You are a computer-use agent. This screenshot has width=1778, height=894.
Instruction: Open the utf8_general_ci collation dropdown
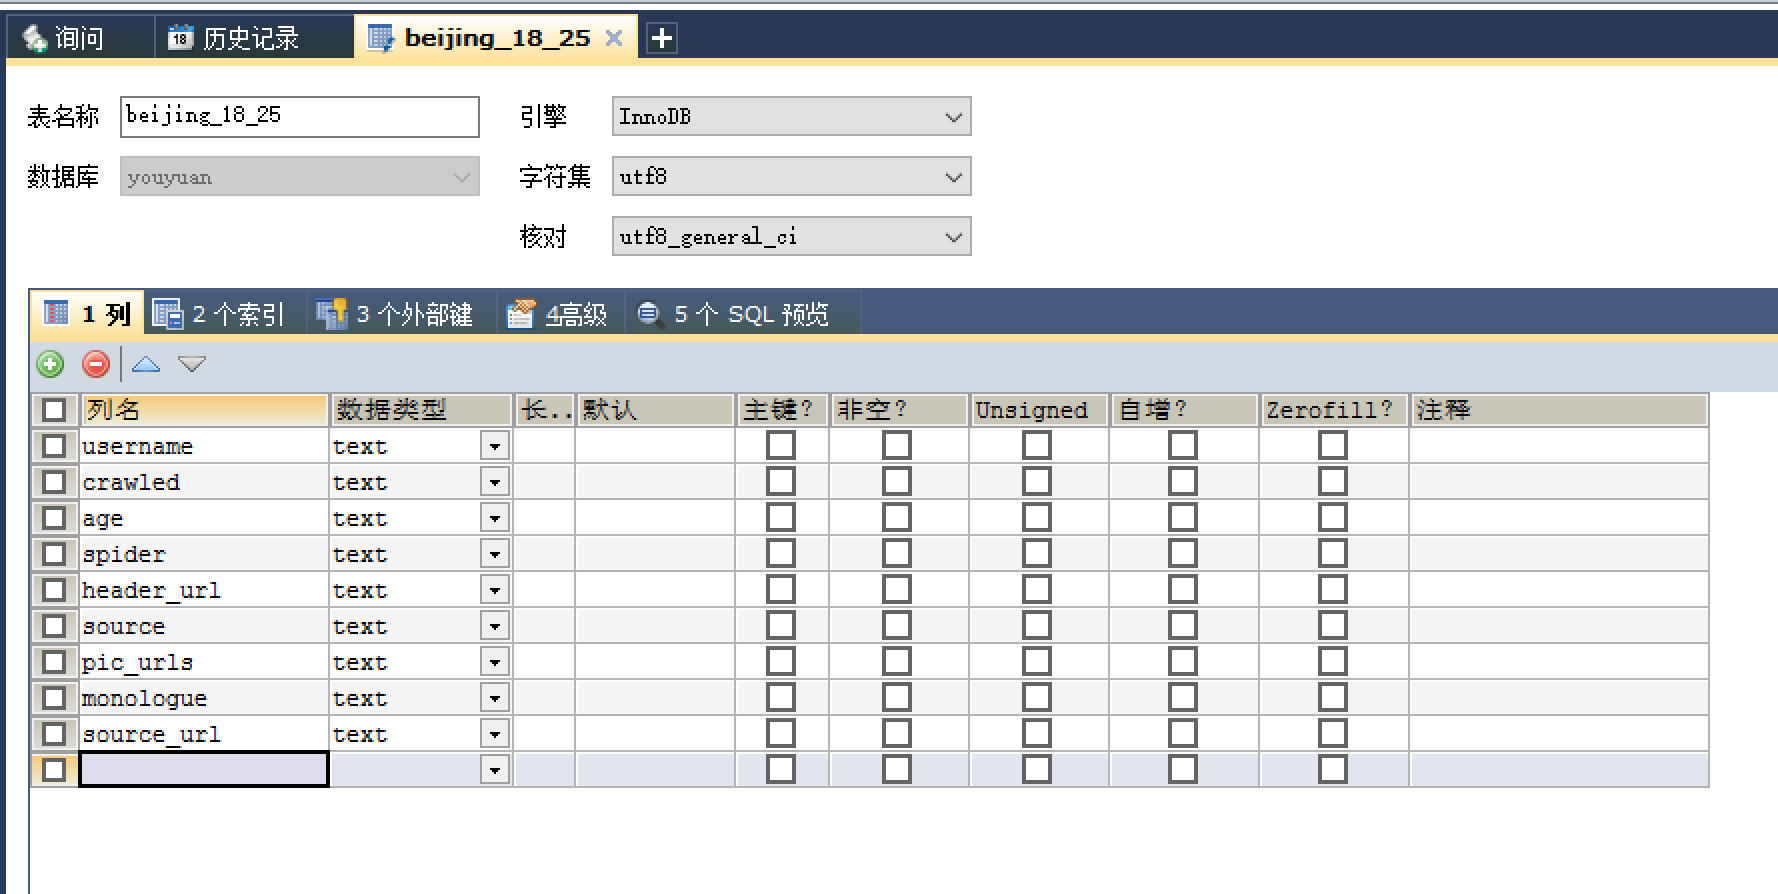(953, 237)
